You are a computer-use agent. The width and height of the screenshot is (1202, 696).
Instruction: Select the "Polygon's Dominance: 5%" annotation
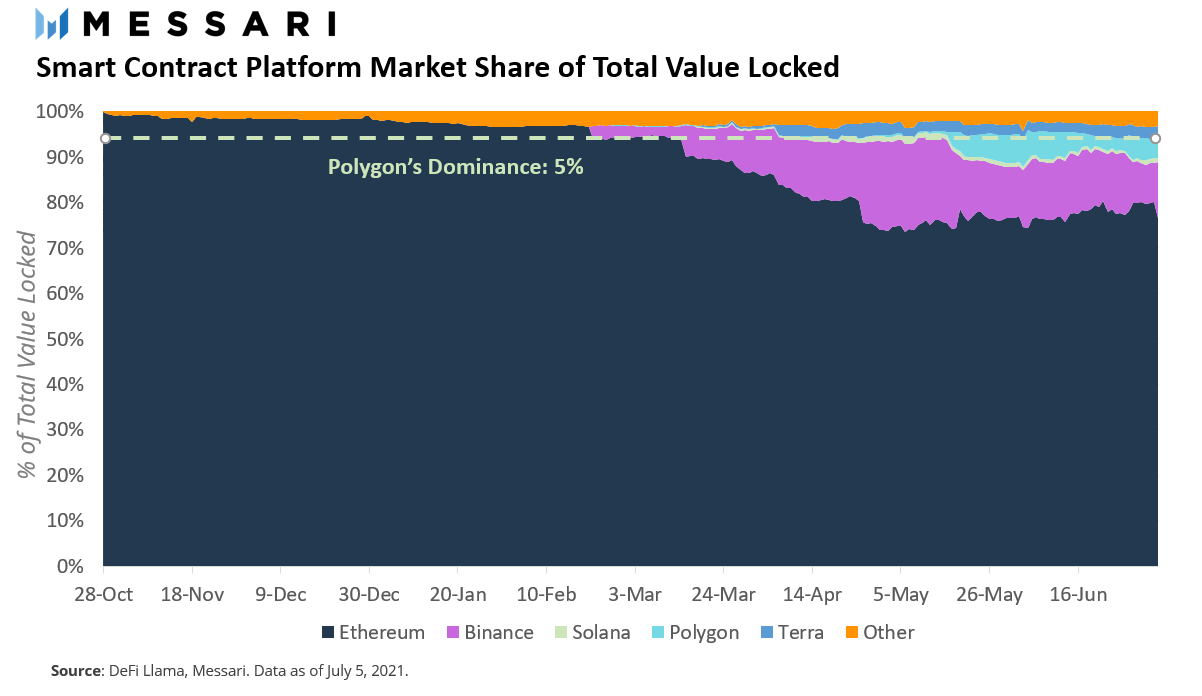456,168
